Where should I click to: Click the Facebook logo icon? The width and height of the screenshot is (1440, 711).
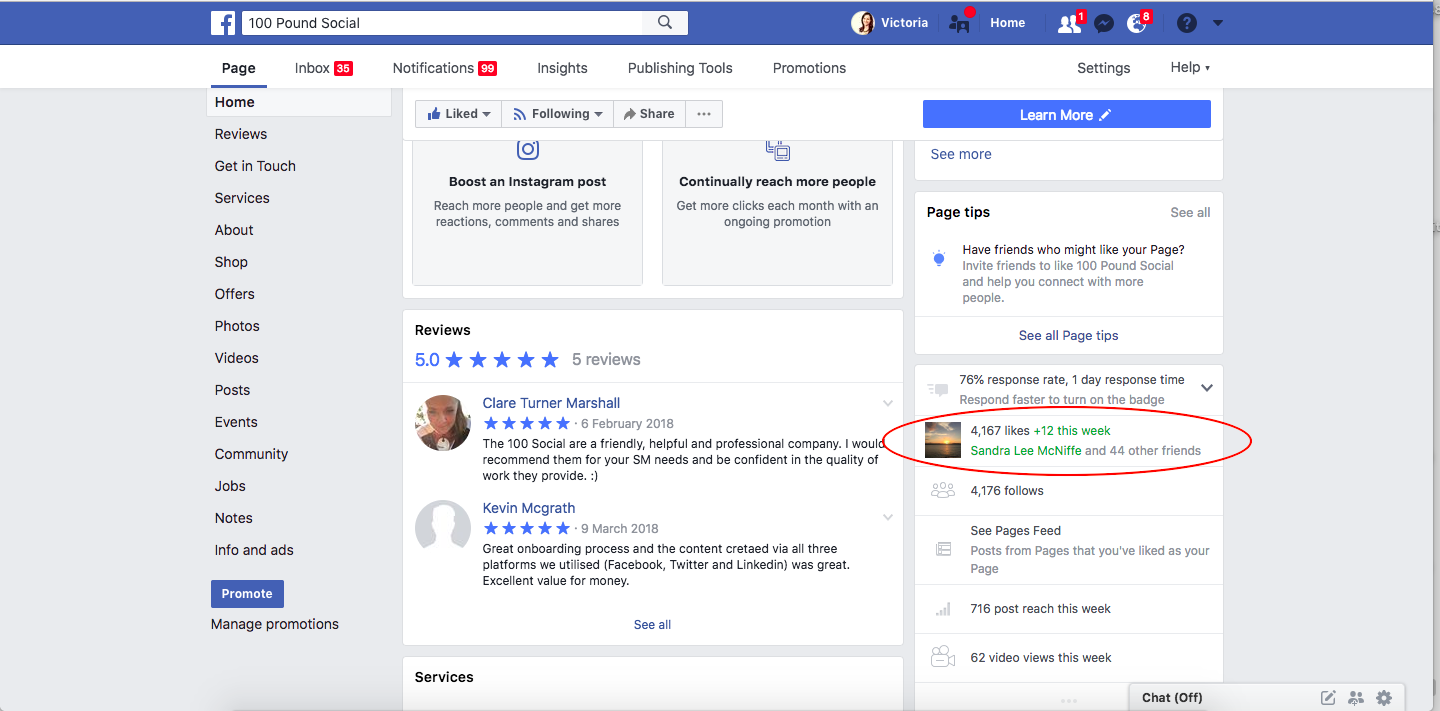[x=223, y=22]
